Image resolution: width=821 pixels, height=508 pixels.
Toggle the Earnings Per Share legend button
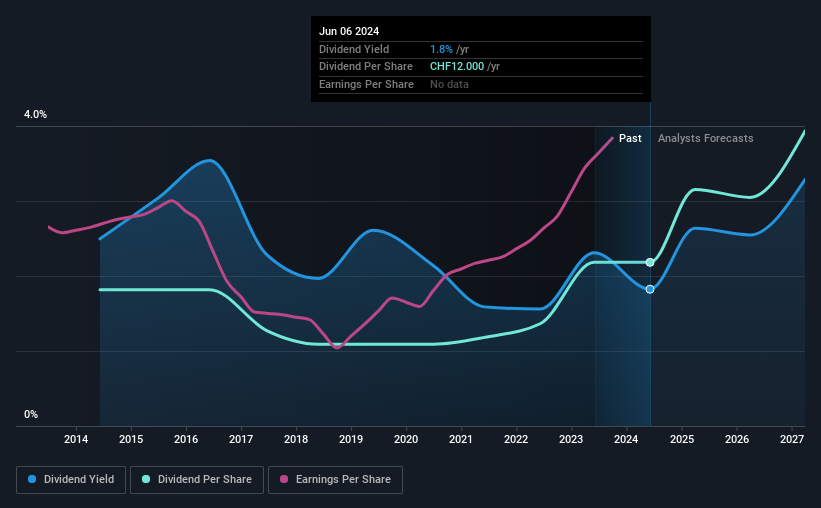pyautogui.click(x=335, y=480)
